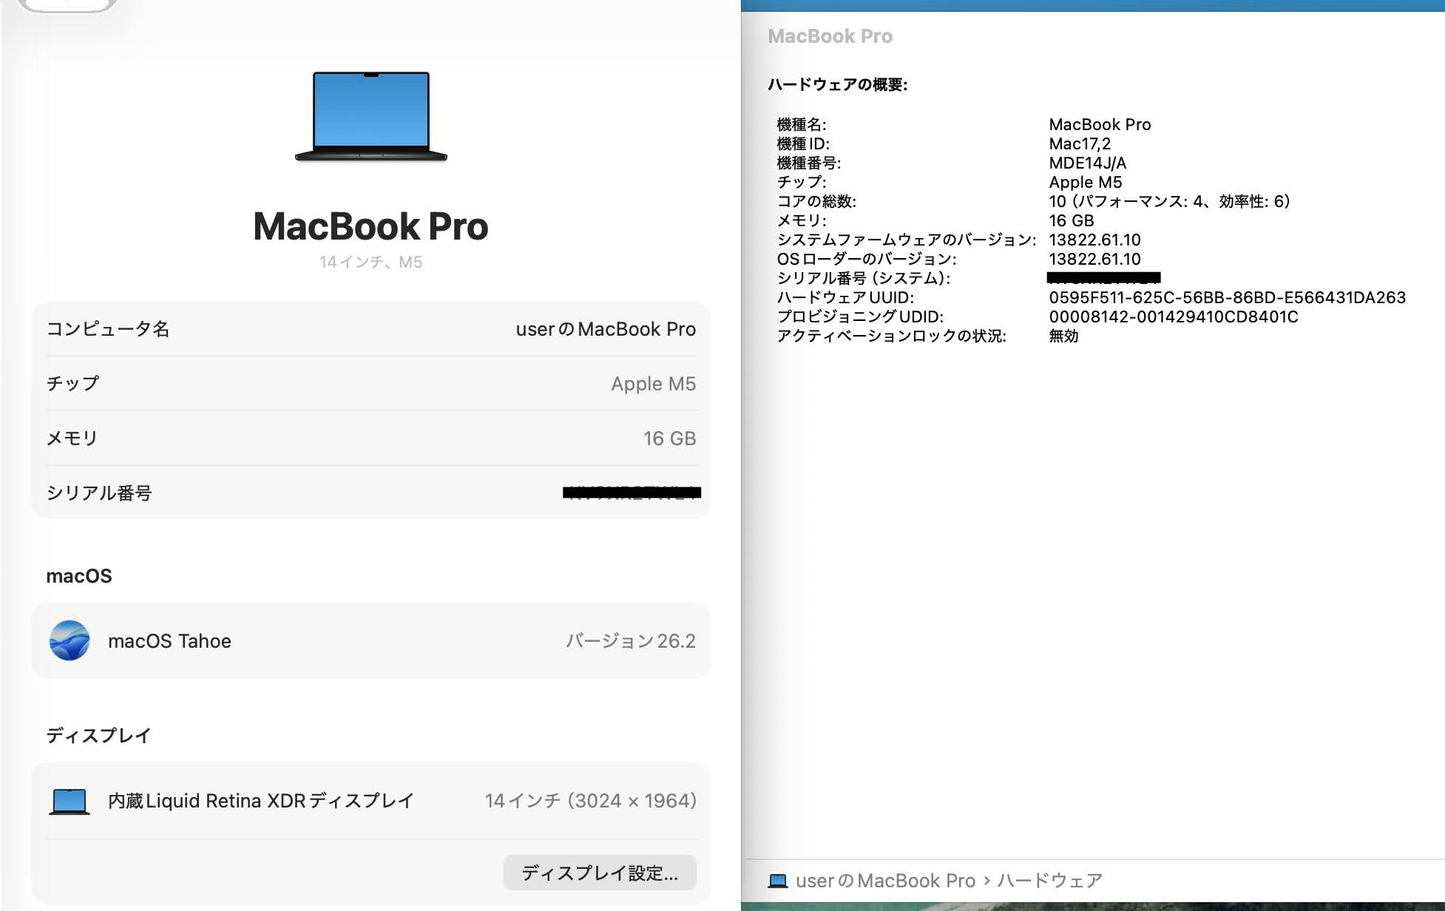This screenshot has width=1445, height=911.
Task: Click the '14インチ、M5' subtitle under the title
Action: click(371, 262)
